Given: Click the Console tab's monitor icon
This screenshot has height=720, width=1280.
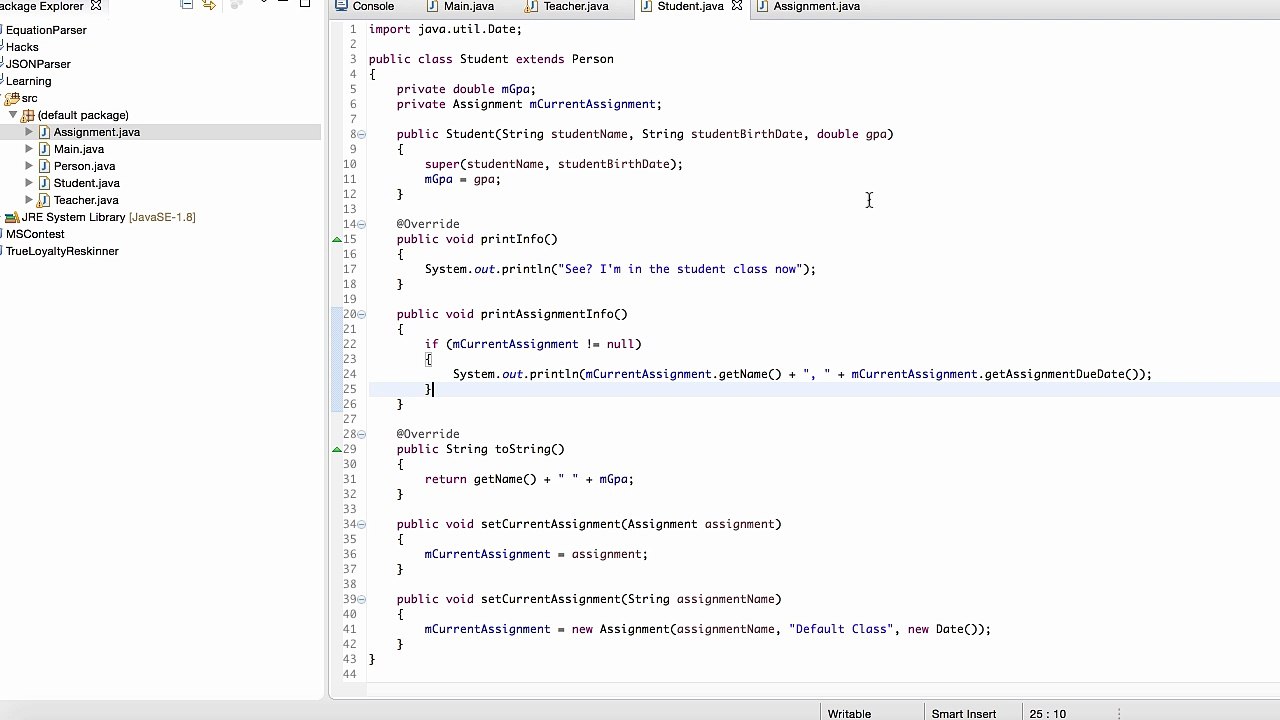Looking at the screenshot, I should tap(341, 6).
